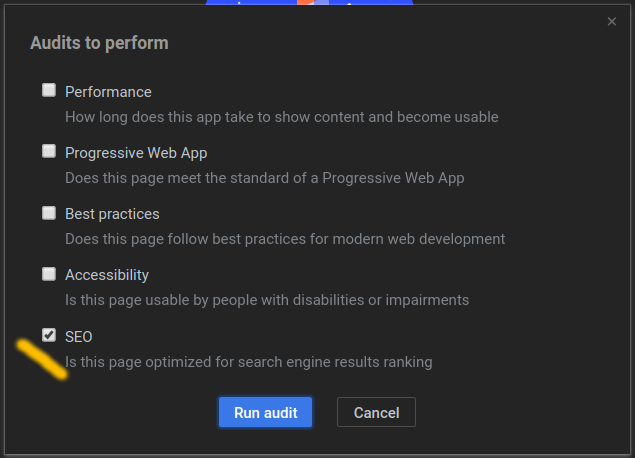Click the Audits to perform heading
Image resolution: width=635 pixels, height=458 pixels.
coord(99,43)
